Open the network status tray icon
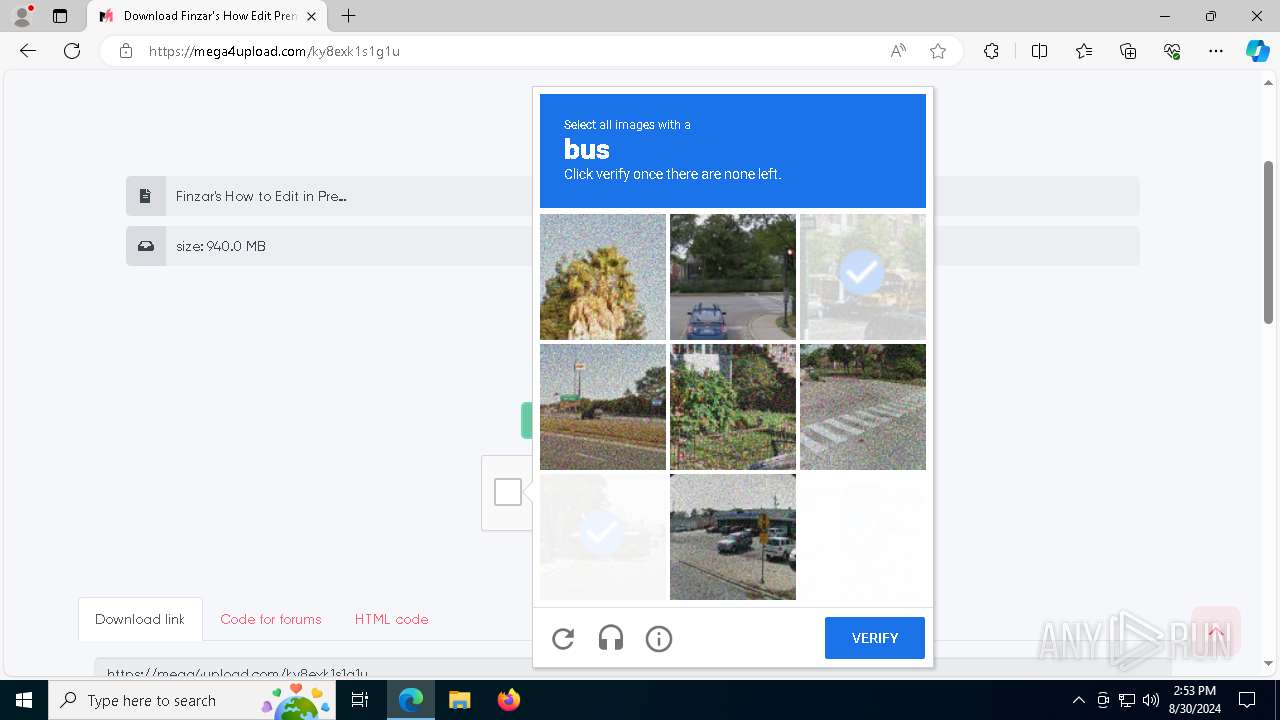The width and height of the screenshot is (1280, 720). 1127,700
